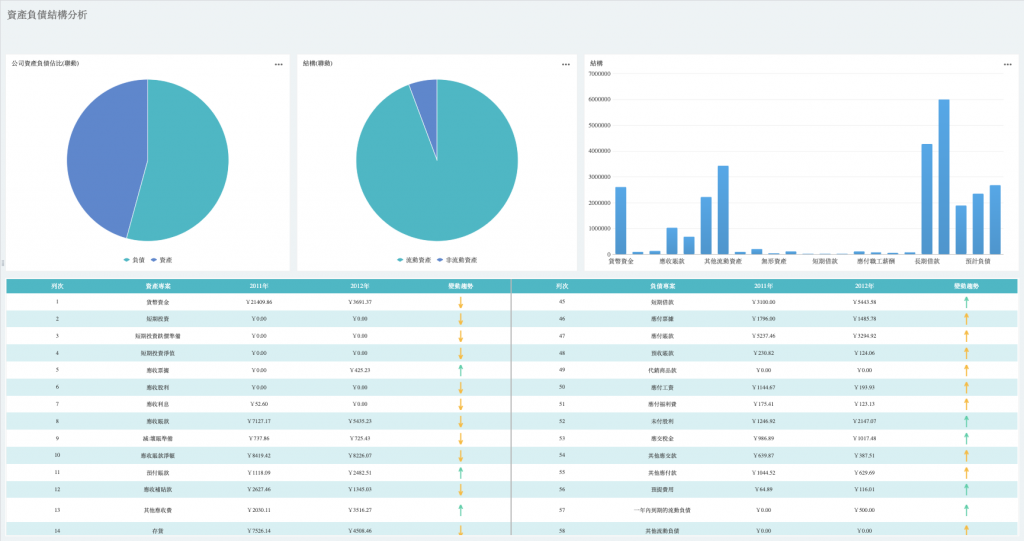Click the 資產負債結構分析 dashboard title
The width and height of the screenshot is (1024, 541).
[47, 14]
